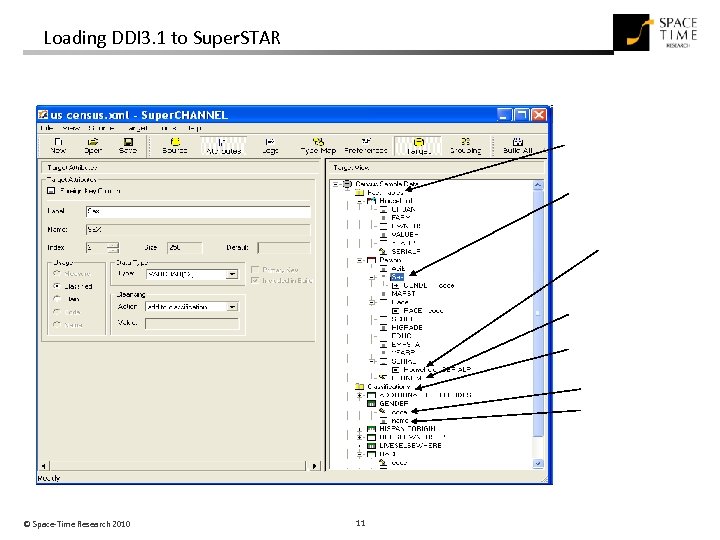Click the SERIALP key icon under Household
This screenshot has width=720, height=540.
[383, 251]
